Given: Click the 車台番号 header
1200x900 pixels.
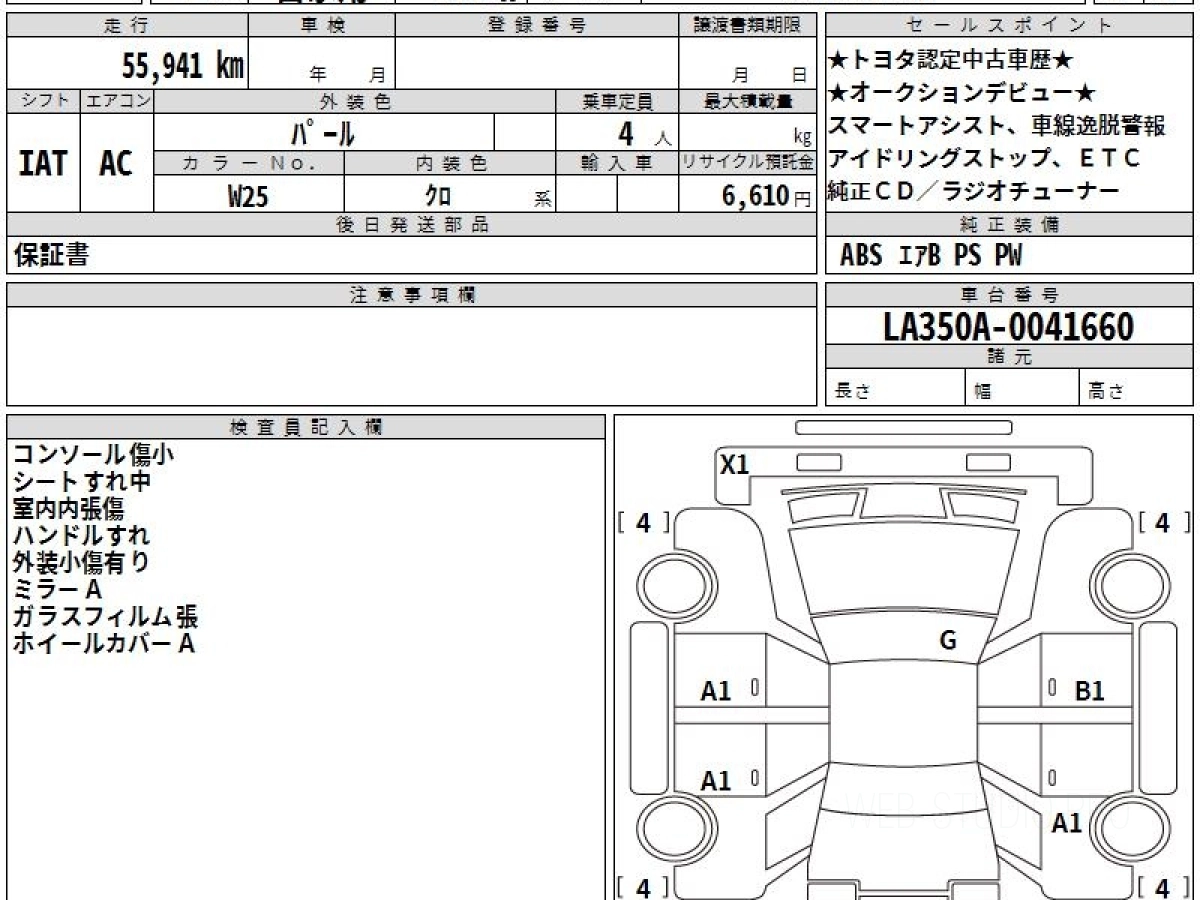Looking at the screenshot, I should 1009,295.
